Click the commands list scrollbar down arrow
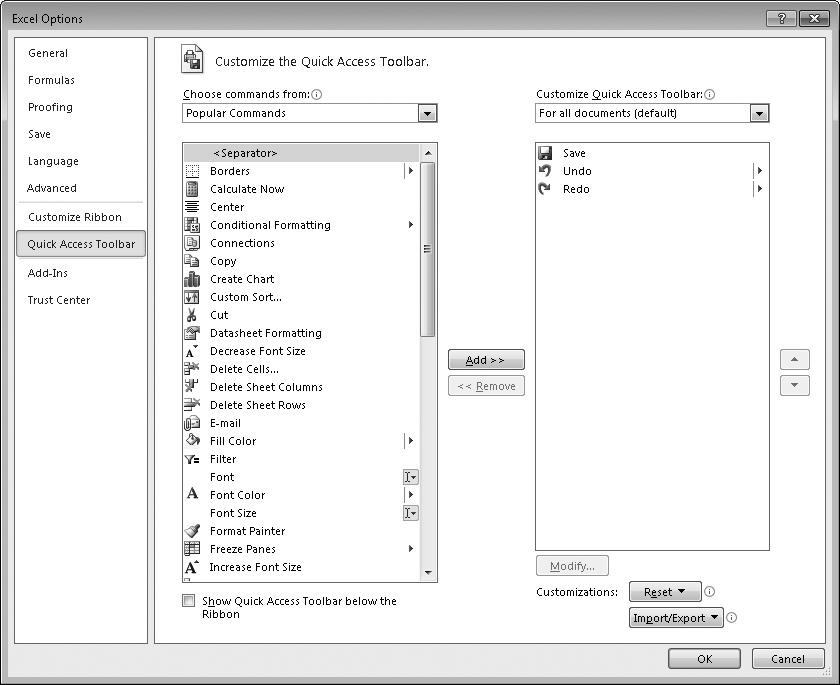Screen dimensions: 840x685 pos(428,573)
